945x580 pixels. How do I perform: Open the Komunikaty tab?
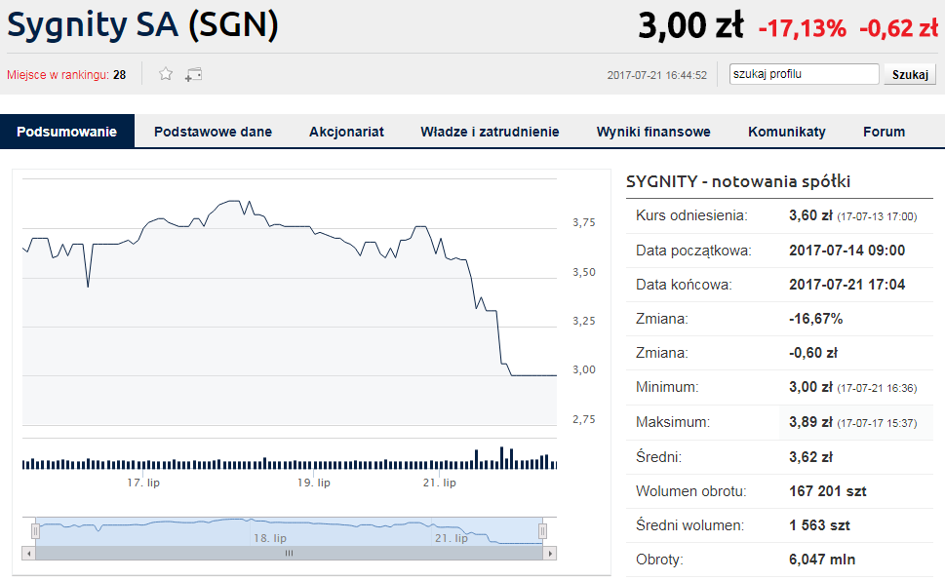(786, 131)
